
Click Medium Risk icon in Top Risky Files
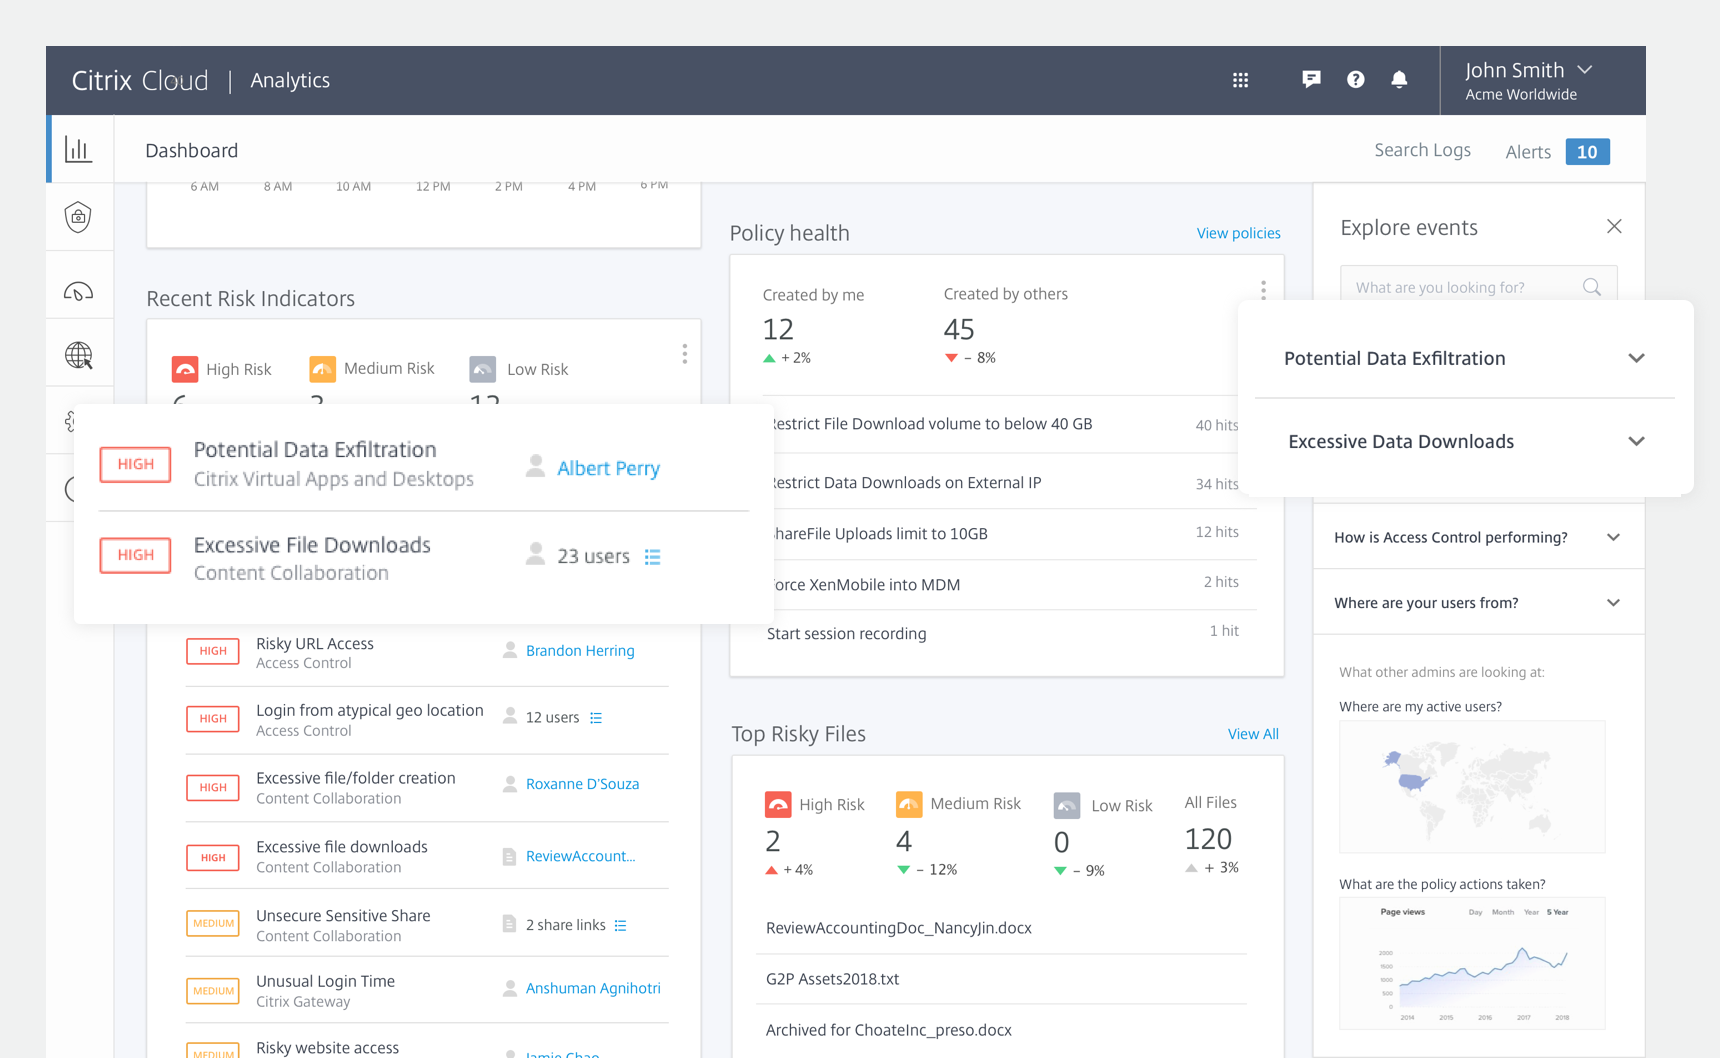pos(909,804)
